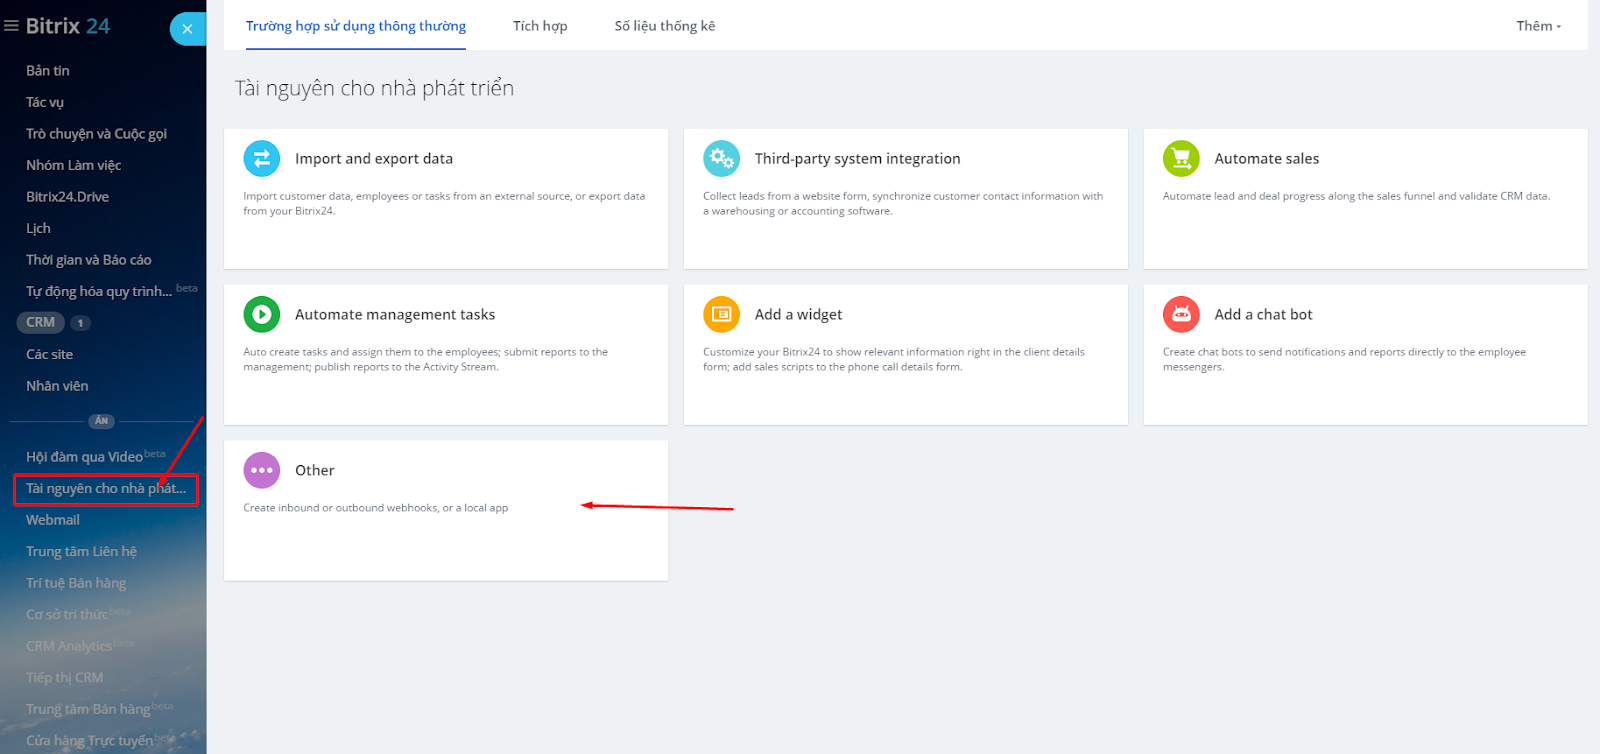Click the 'Auto create tasks and assign' description
Image resolution: width=1600 pixels, height=754 pixels.
click(x=425, y=359)
